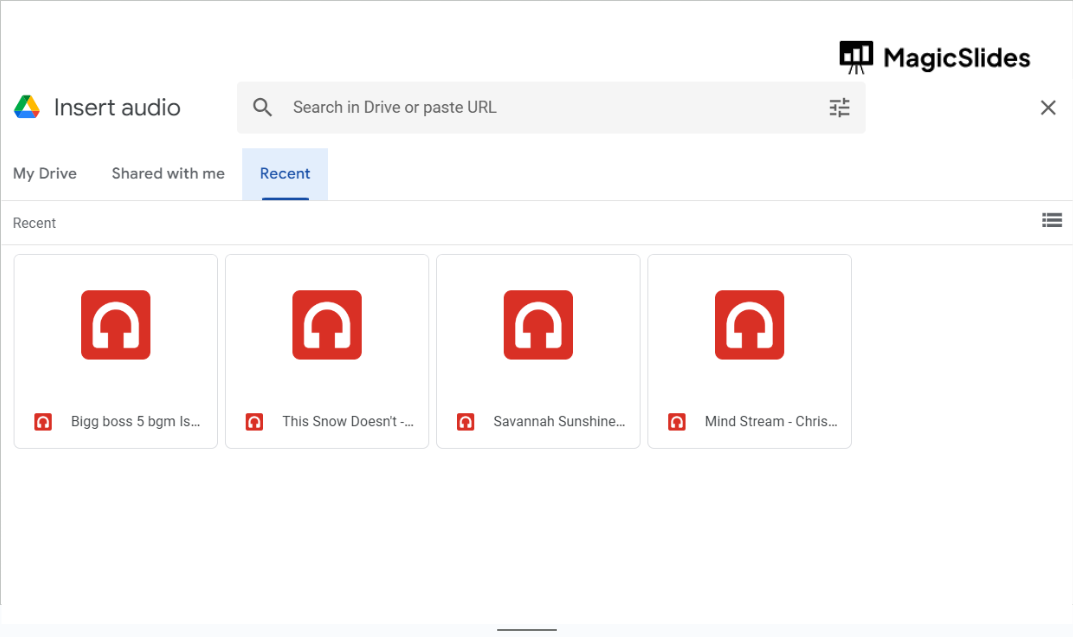Screen dimensions: 1073x637
Task: Click small audio icon beside Bigg boss
Action: pos(43,422)
